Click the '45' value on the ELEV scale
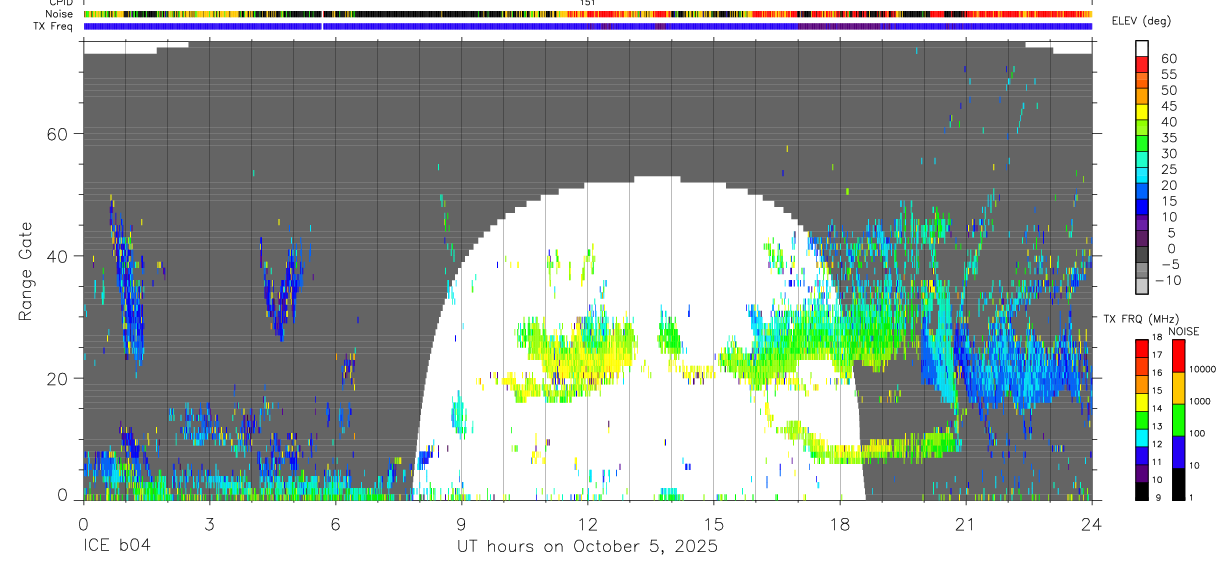The width and height of the screenshot is (1228, 567). pyautogui.click(x=1168, y=106)
